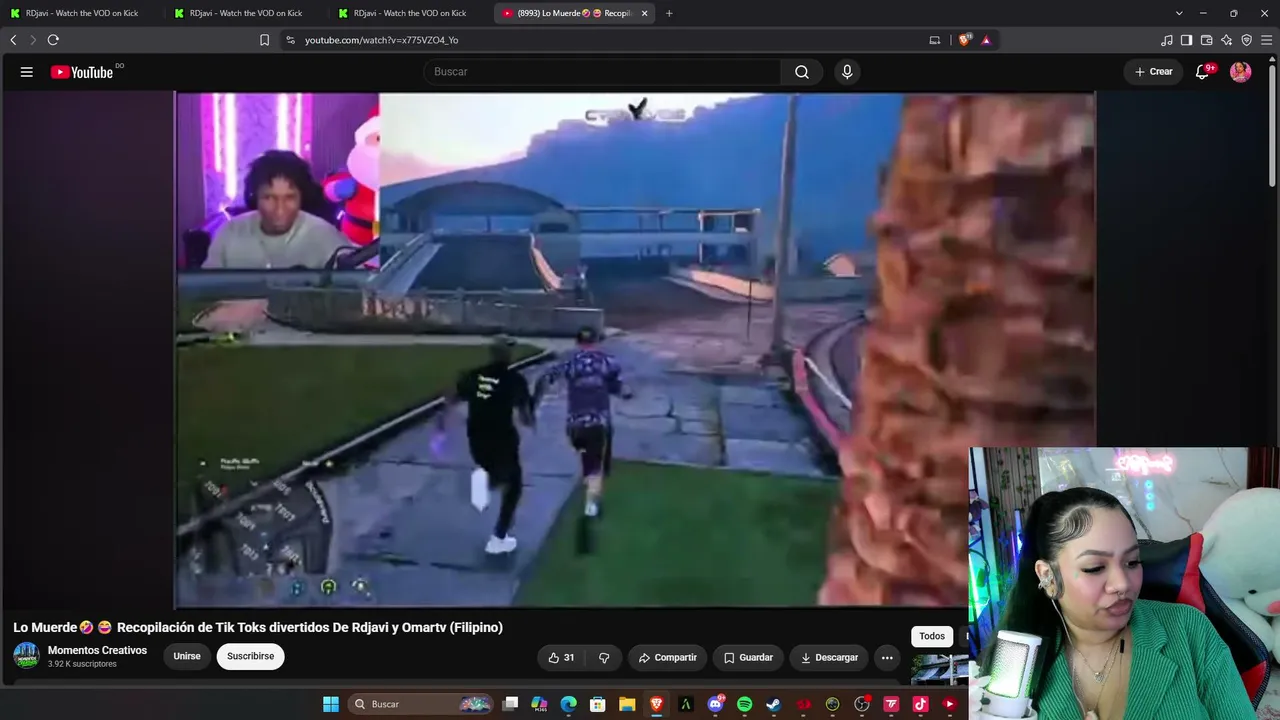1280x720 pixels.
Task: Open the Momentos Creativos channel avatar
Action: click(26, 656)
